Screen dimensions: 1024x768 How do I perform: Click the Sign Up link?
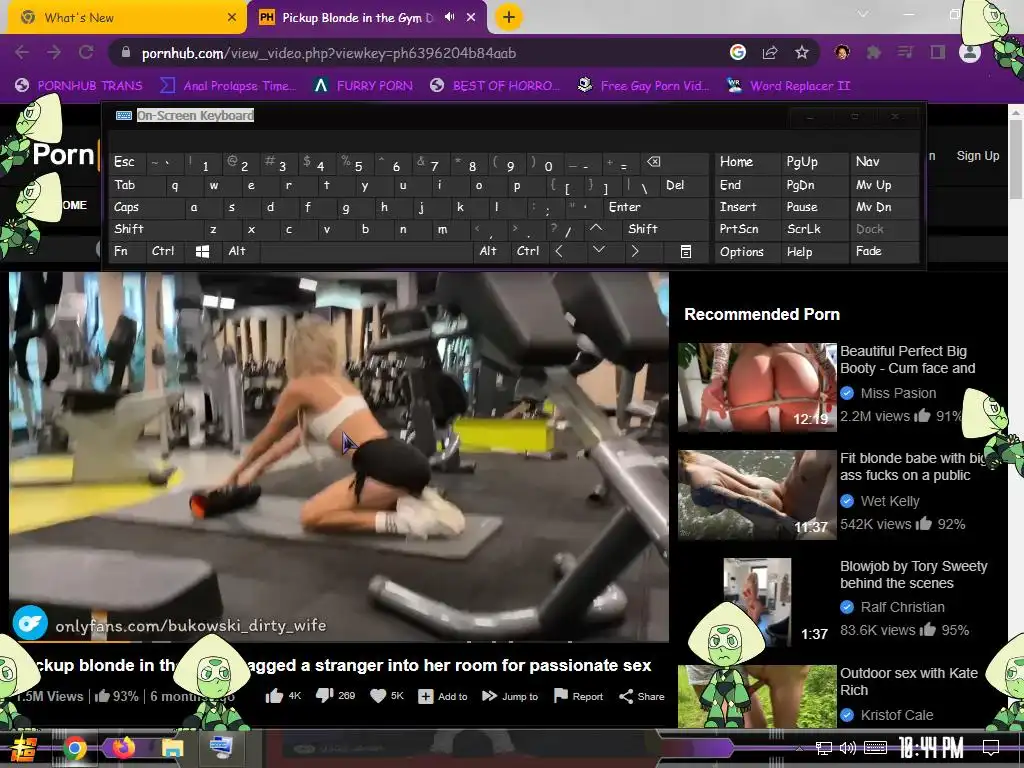978,156
